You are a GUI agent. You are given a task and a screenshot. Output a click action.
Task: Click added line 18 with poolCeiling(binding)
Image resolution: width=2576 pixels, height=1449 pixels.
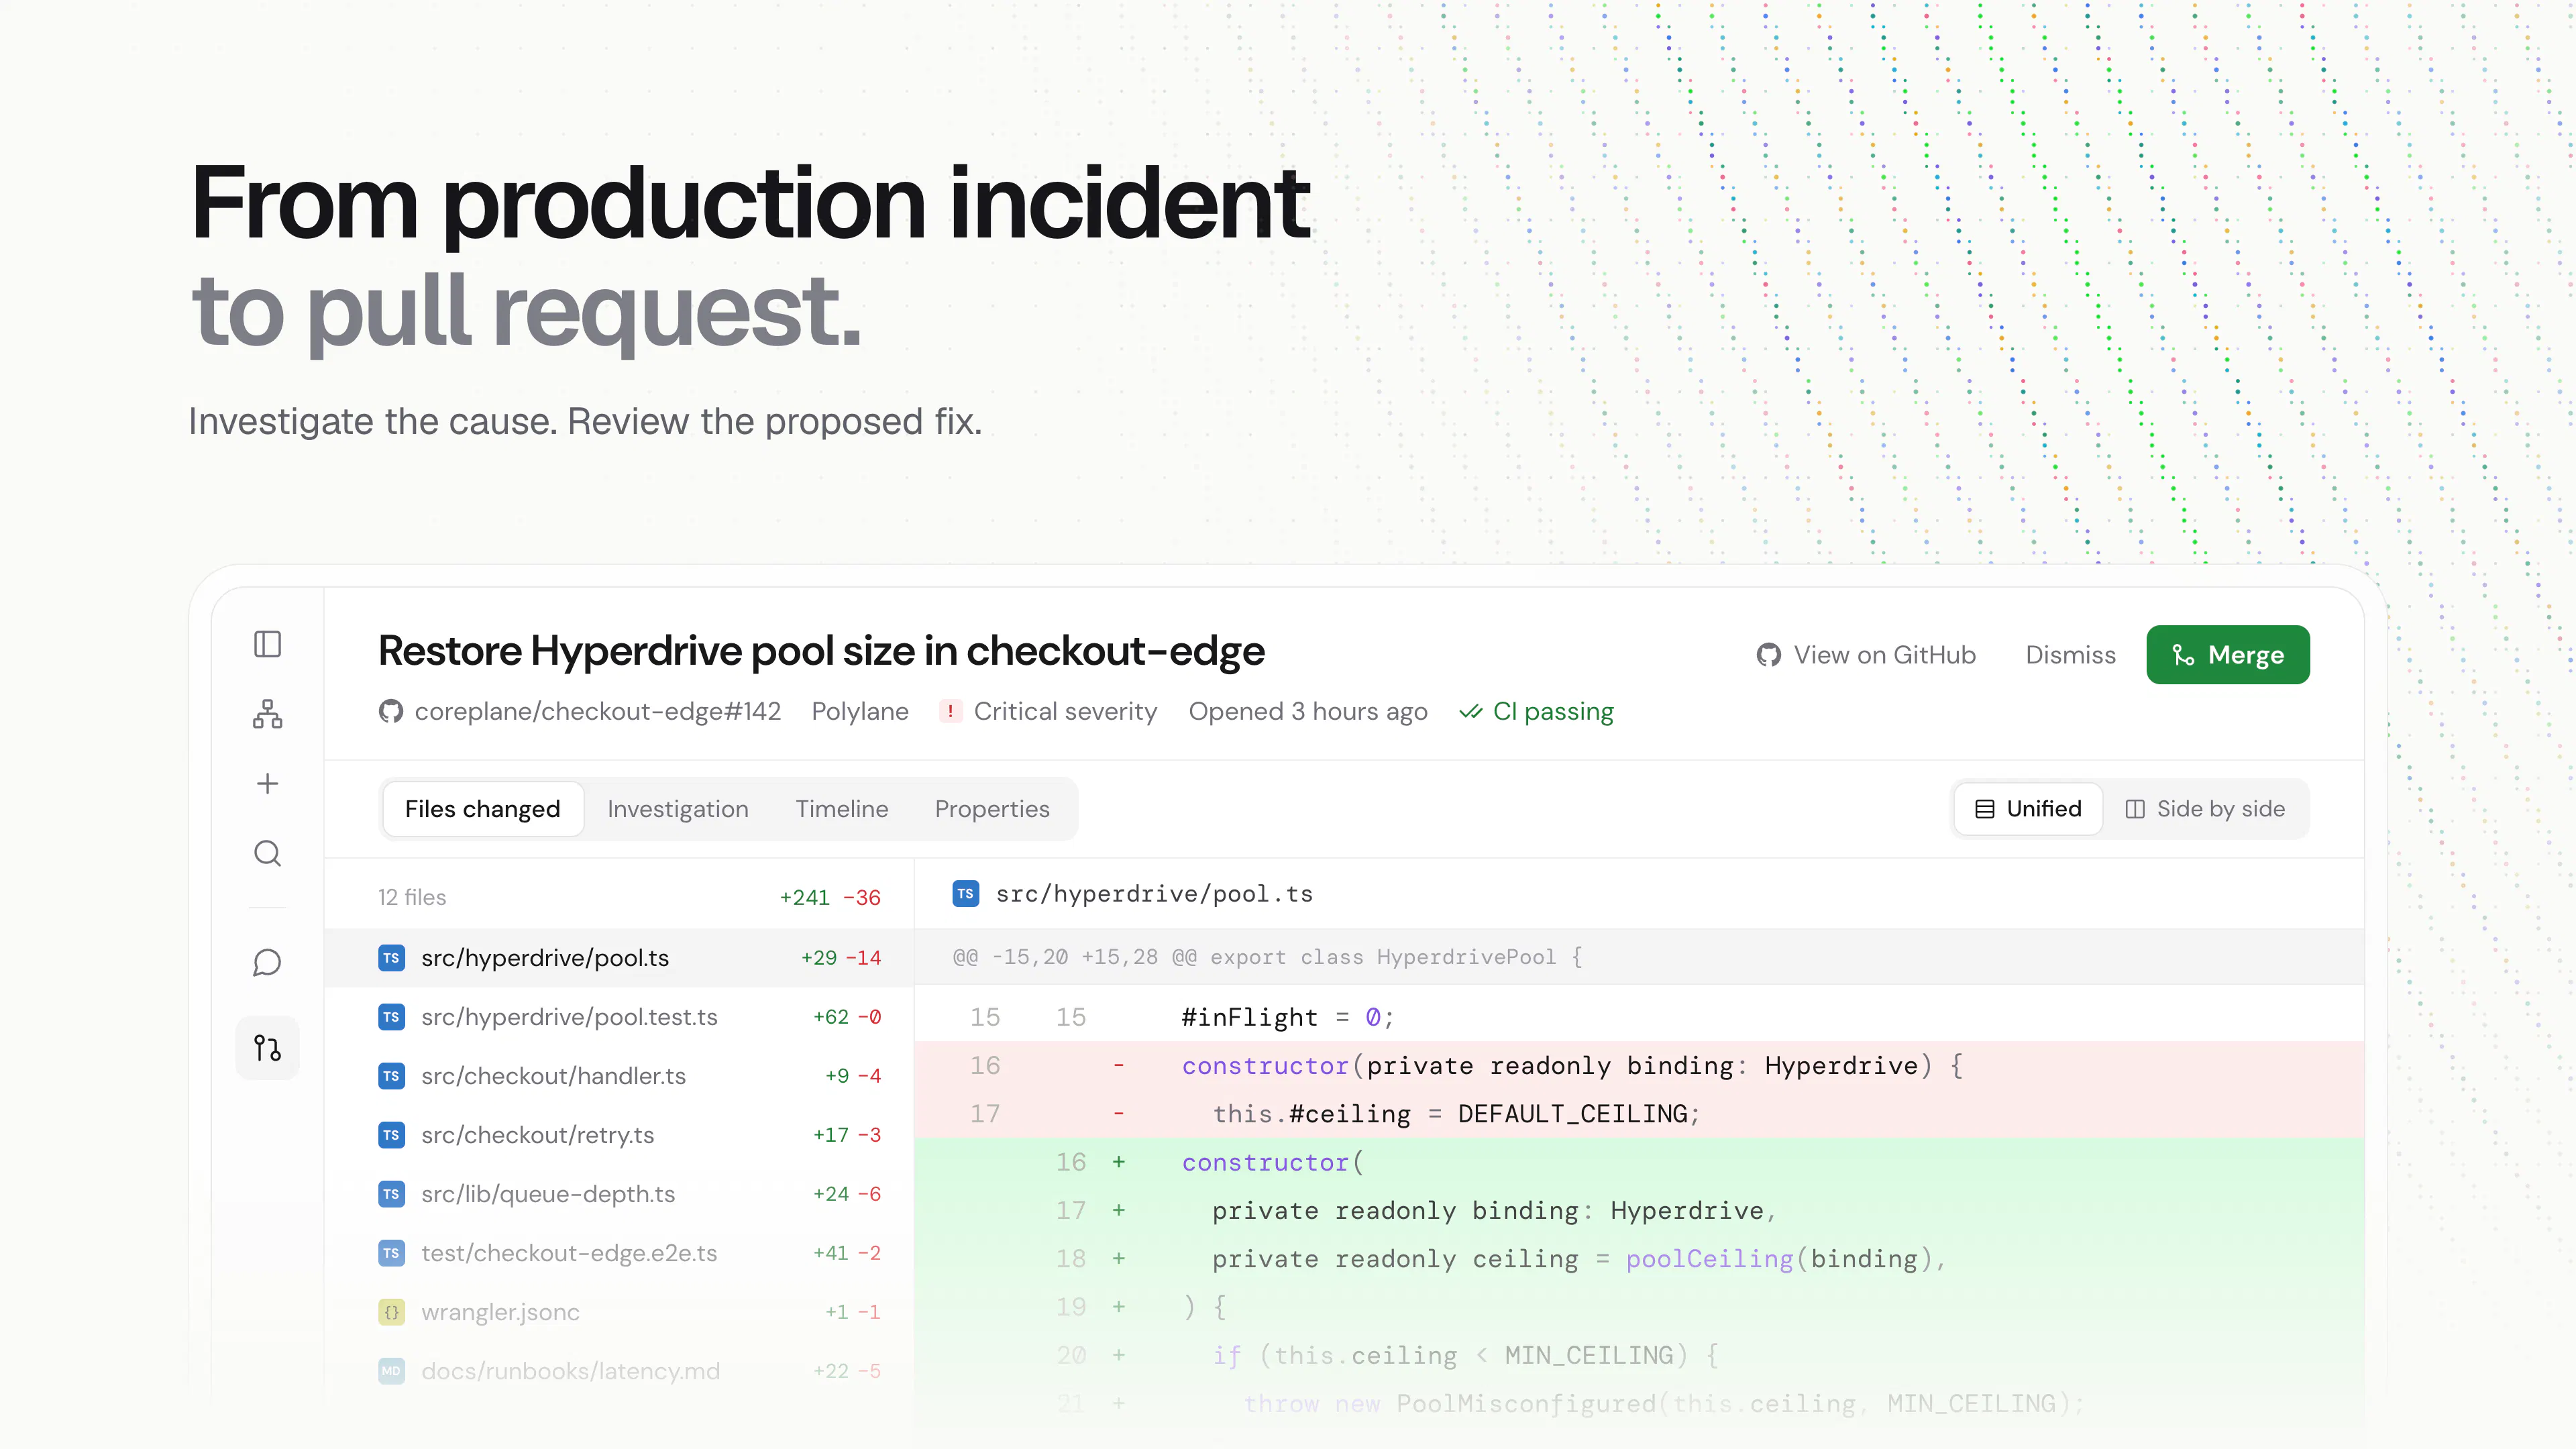(1639, 1259)
